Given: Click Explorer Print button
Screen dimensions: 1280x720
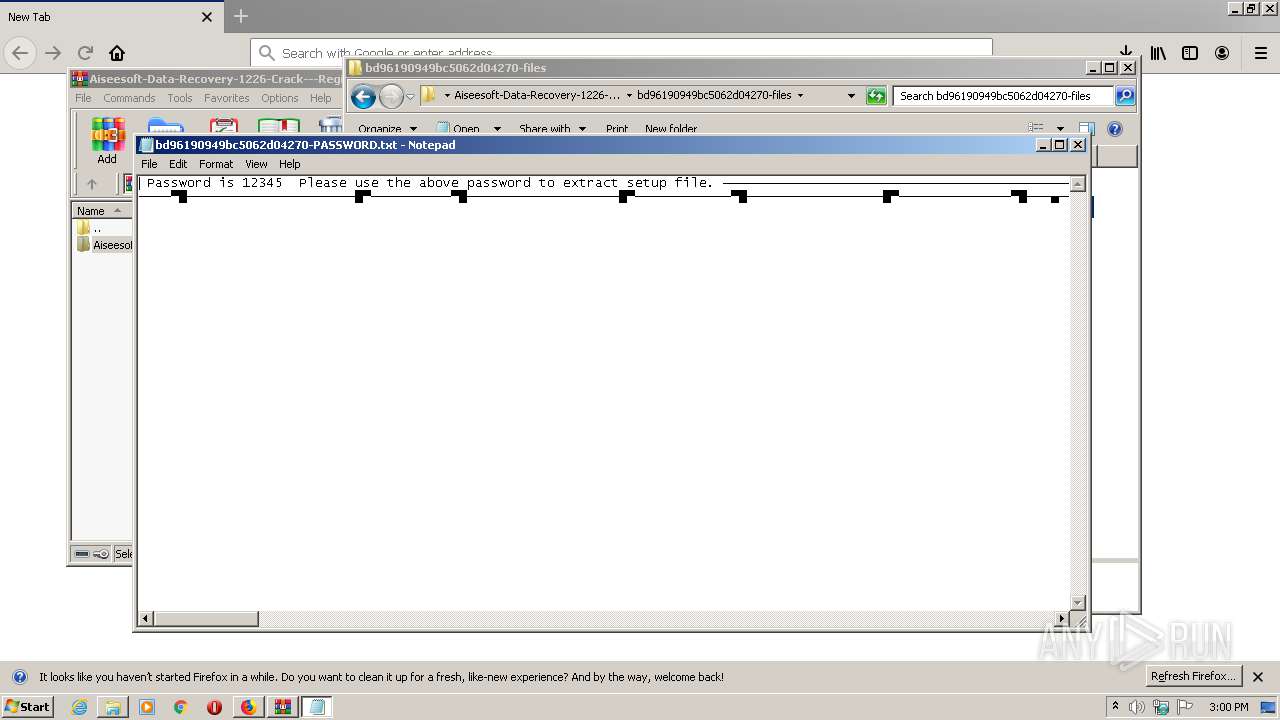Looking at the screenshot, I should tap(617, 129).
